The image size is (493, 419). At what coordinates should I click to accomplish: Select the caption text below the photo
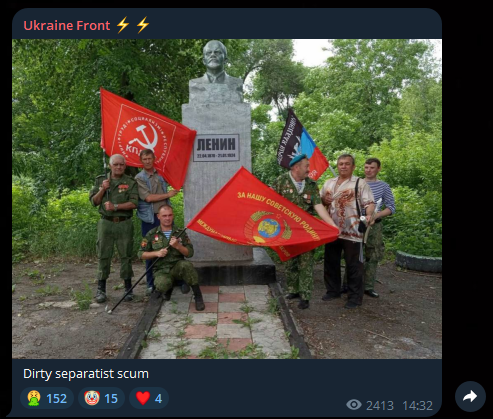point(86,374)
